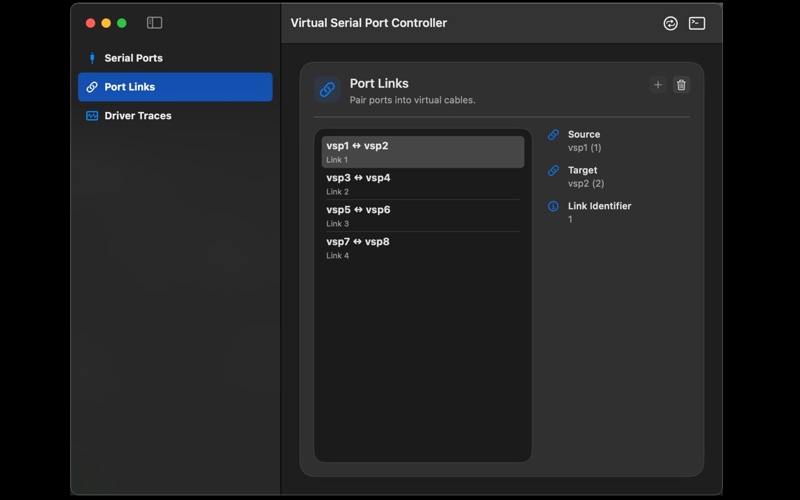Viewport: 800px width, 500px height.
Task: Click the Source chain icon
Action: [x=553, y=135]
